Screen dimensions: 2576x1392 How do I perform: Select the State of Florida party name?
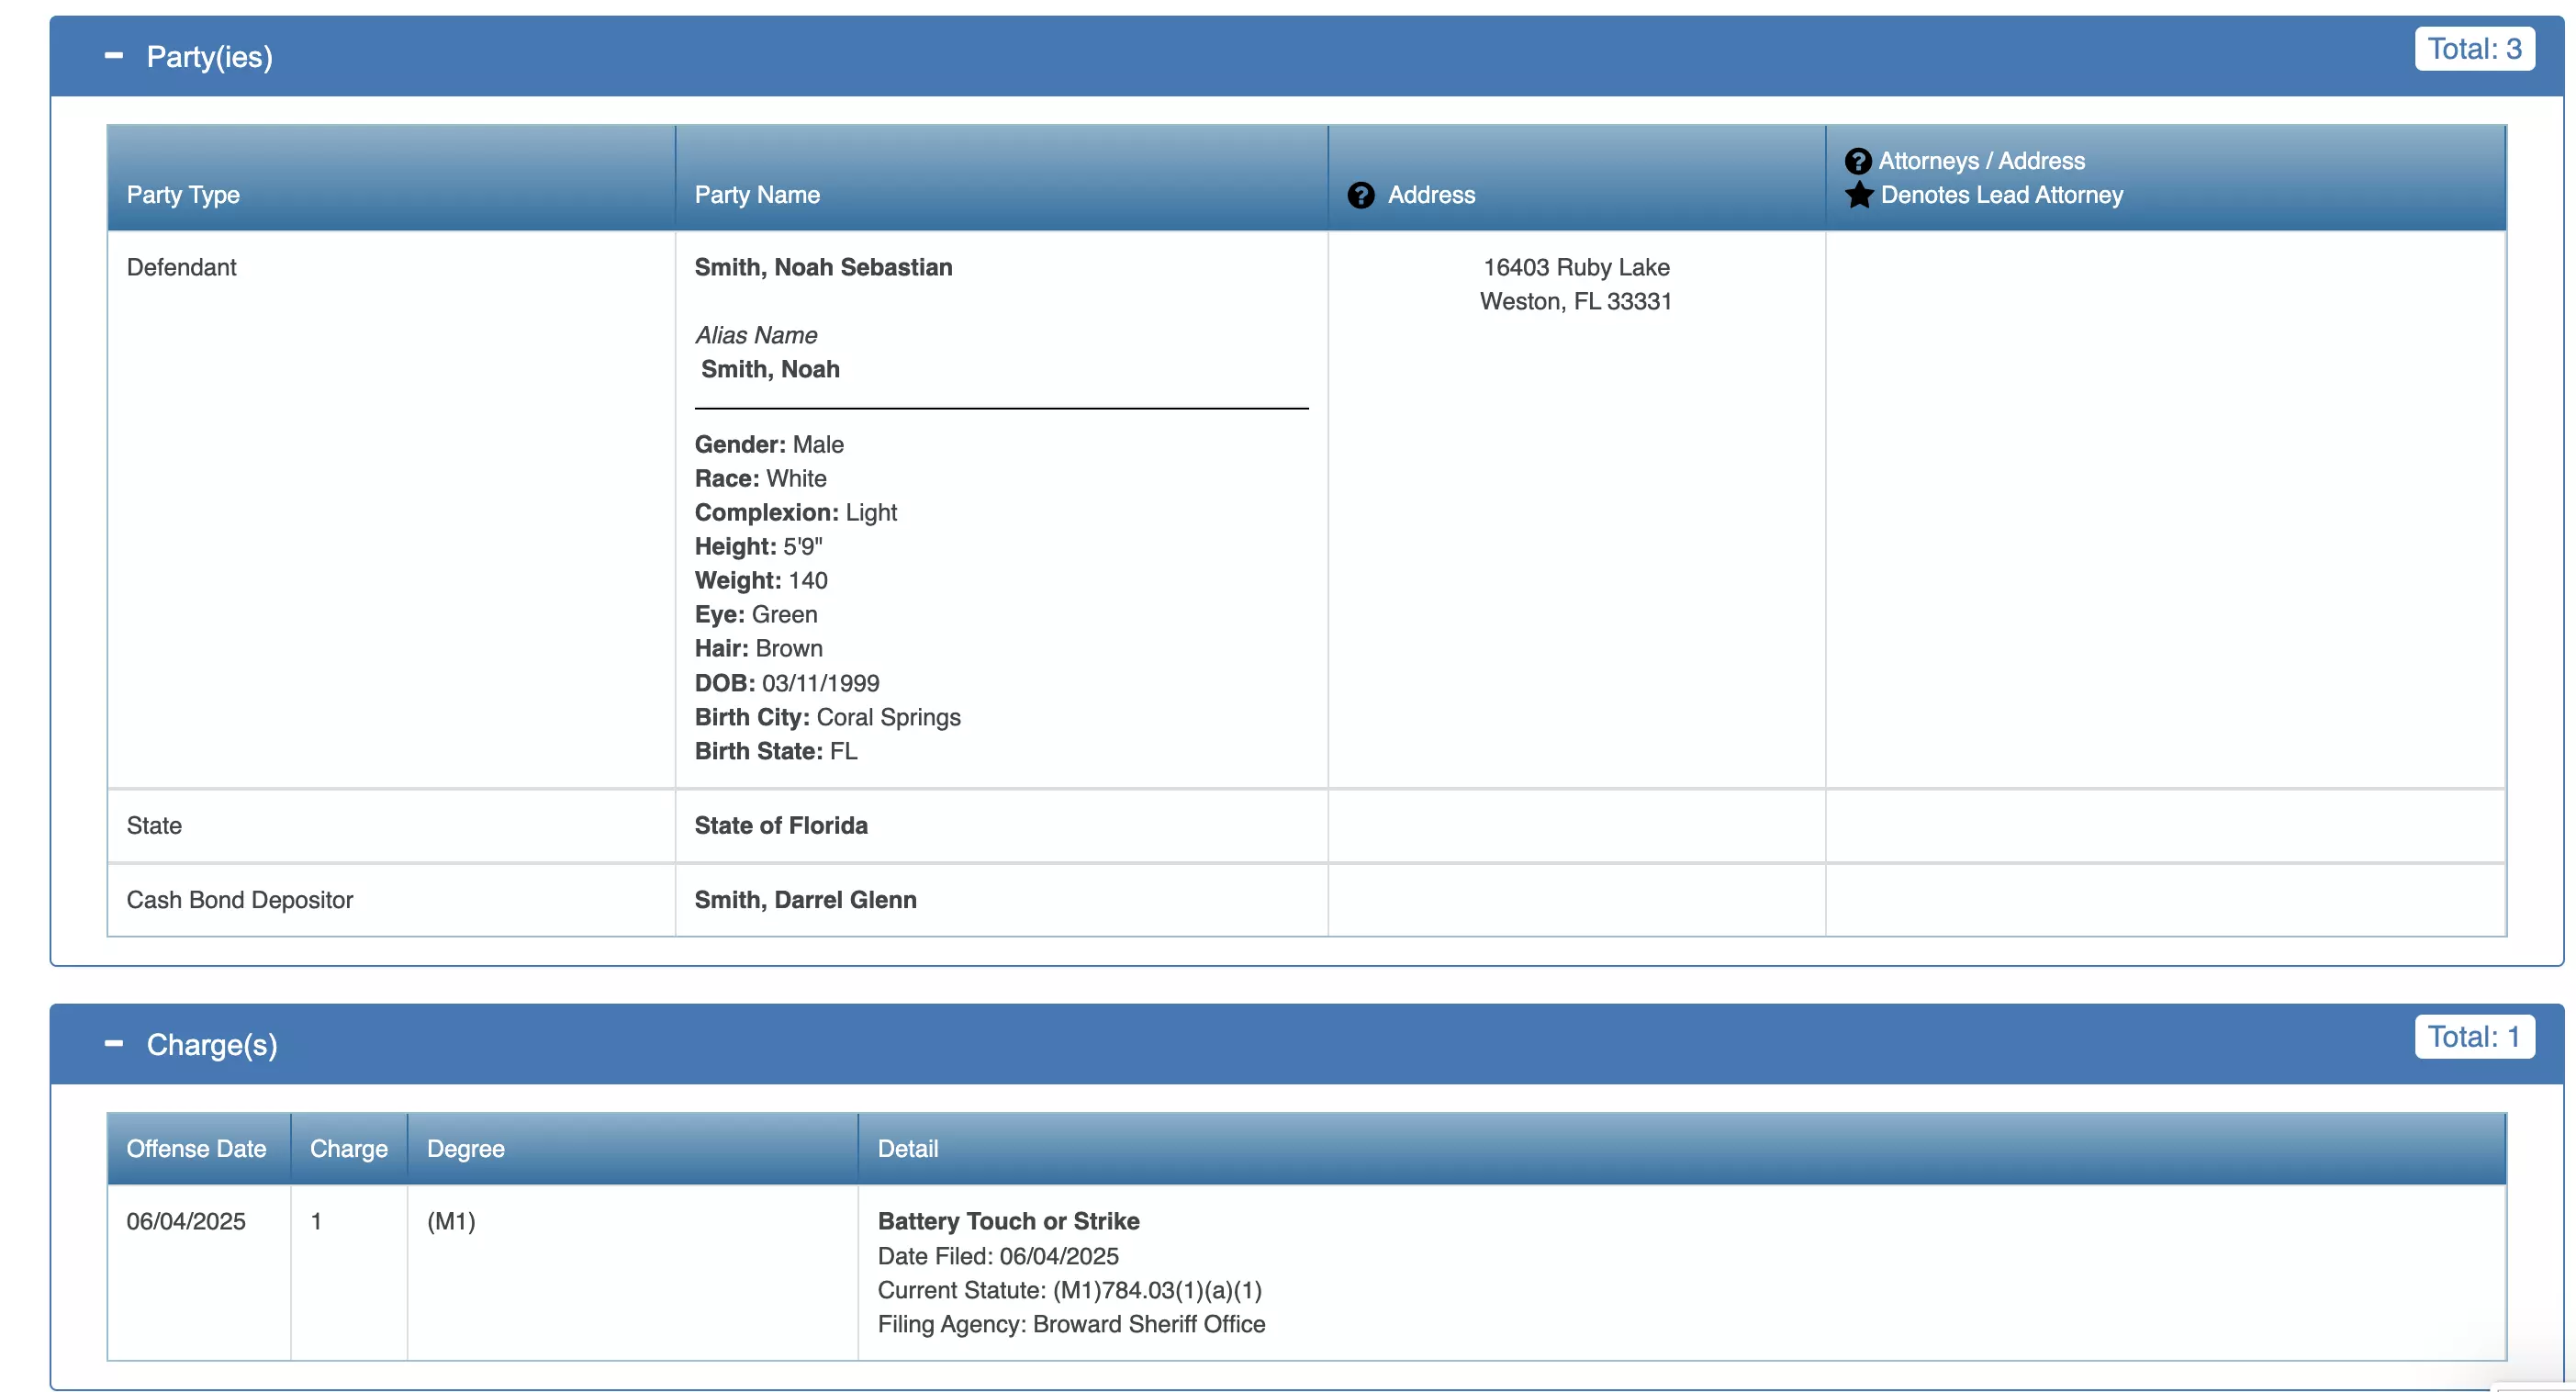[781, 825]
